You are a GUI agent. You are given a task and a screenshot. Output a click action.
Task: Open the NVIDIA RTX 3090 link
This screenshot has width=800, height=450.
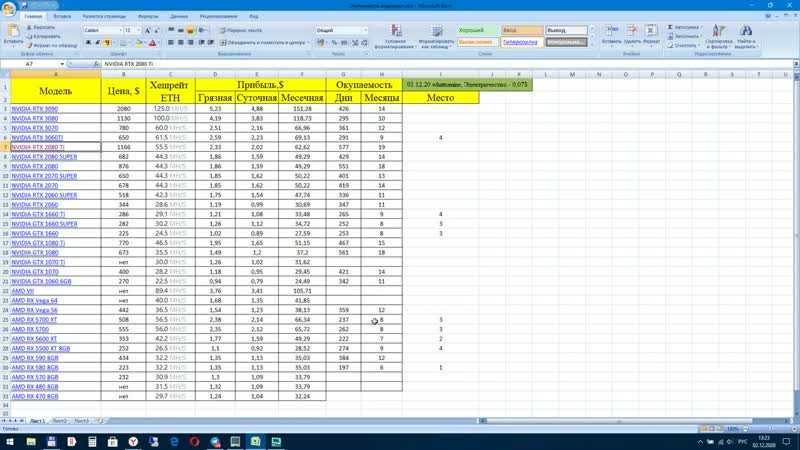pyautogui.click(x=35, y=109)
